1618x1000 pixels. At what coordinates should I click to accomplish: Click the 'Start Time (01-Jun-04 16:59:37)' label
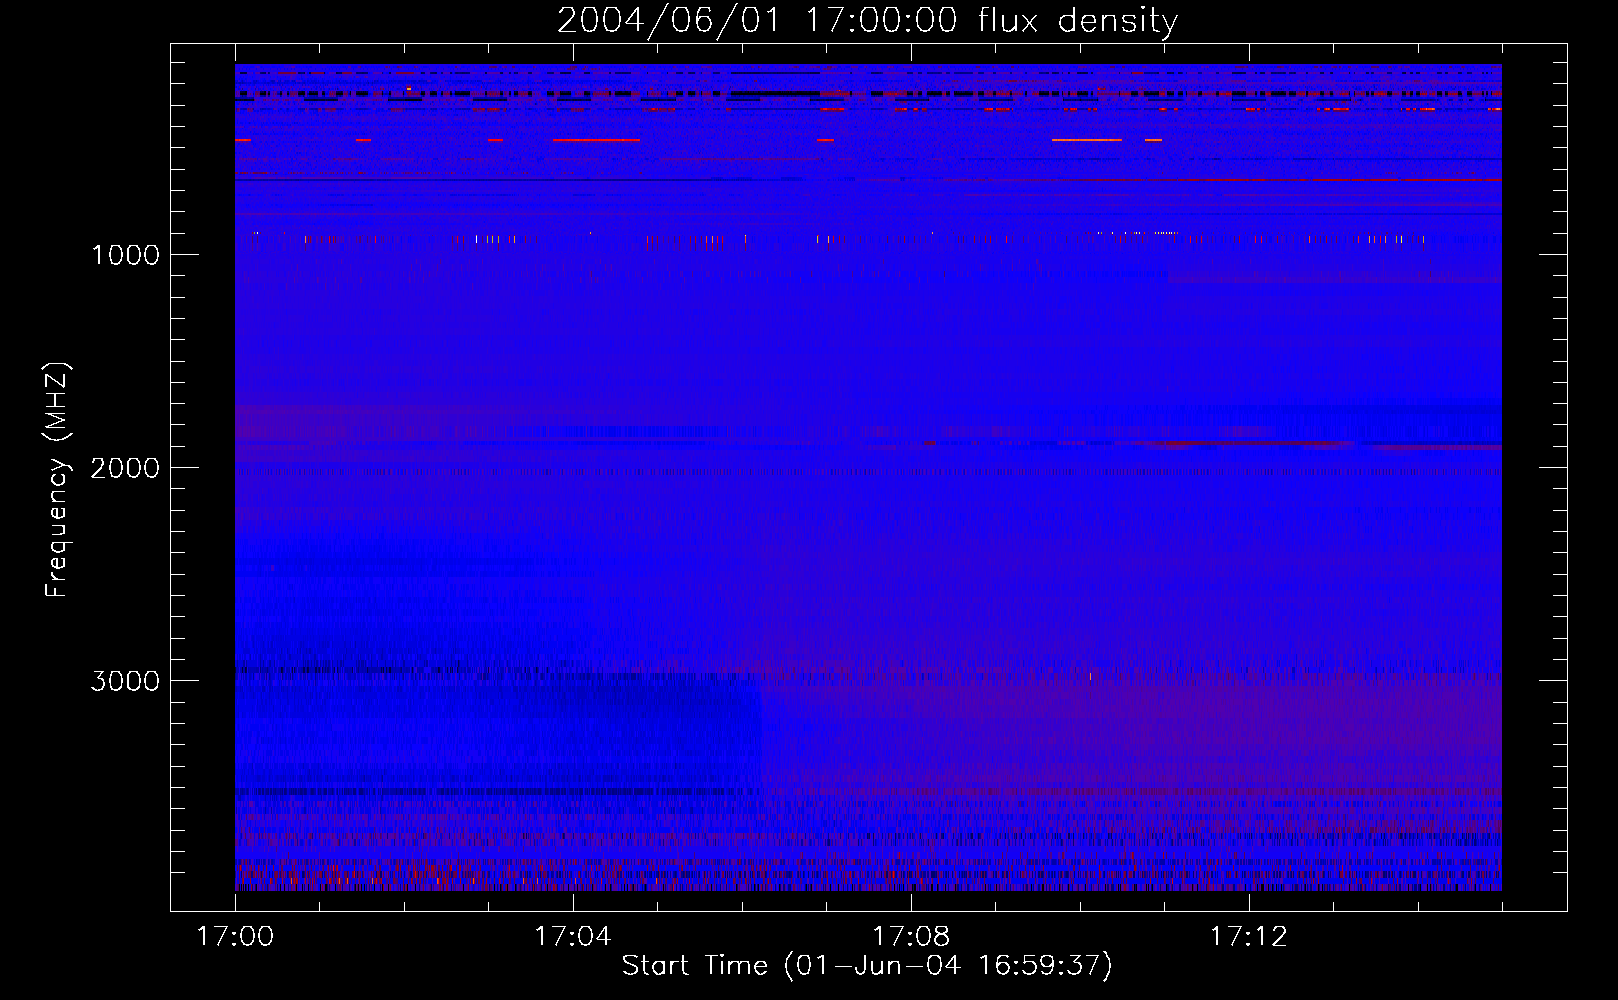(x=867, y=966)
